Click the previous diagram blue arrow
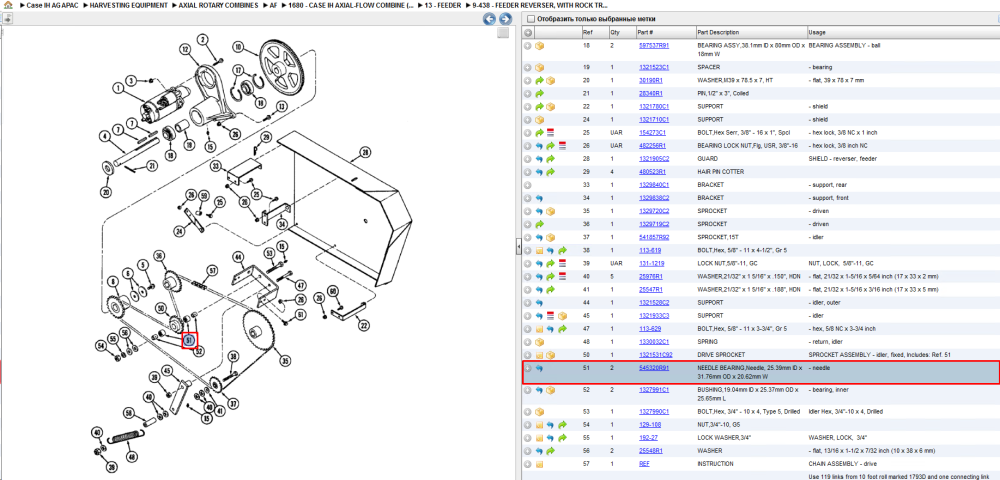This screenshot has height=480, width=1000. pos(489,19)
